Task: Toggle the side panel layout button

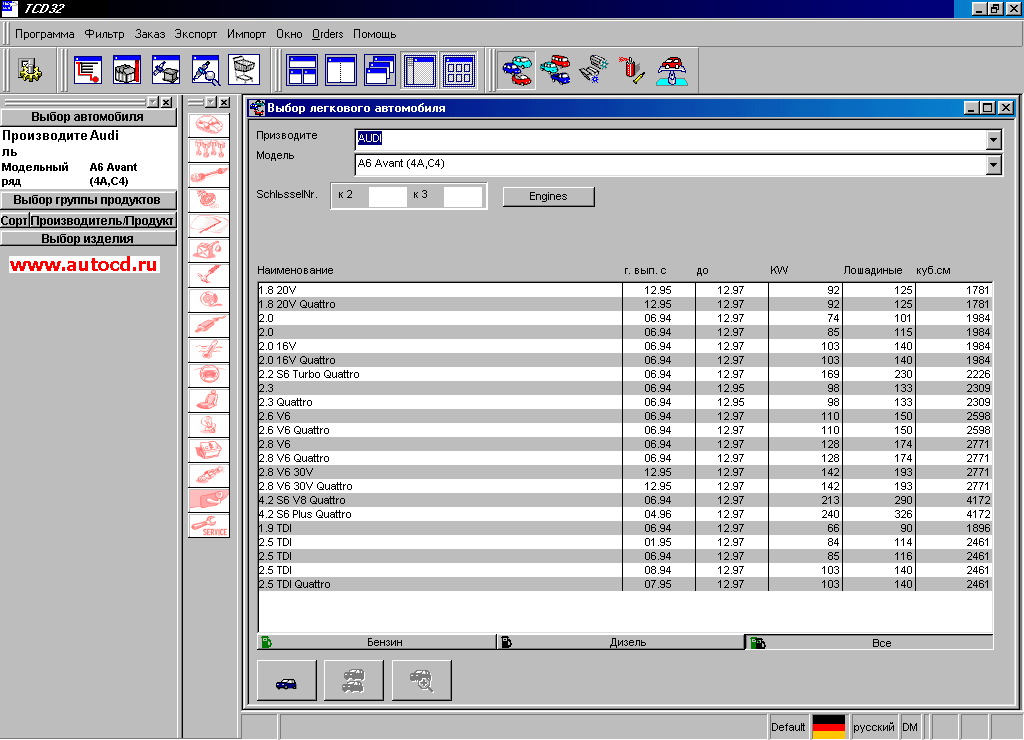Action: tap(420, 70)
